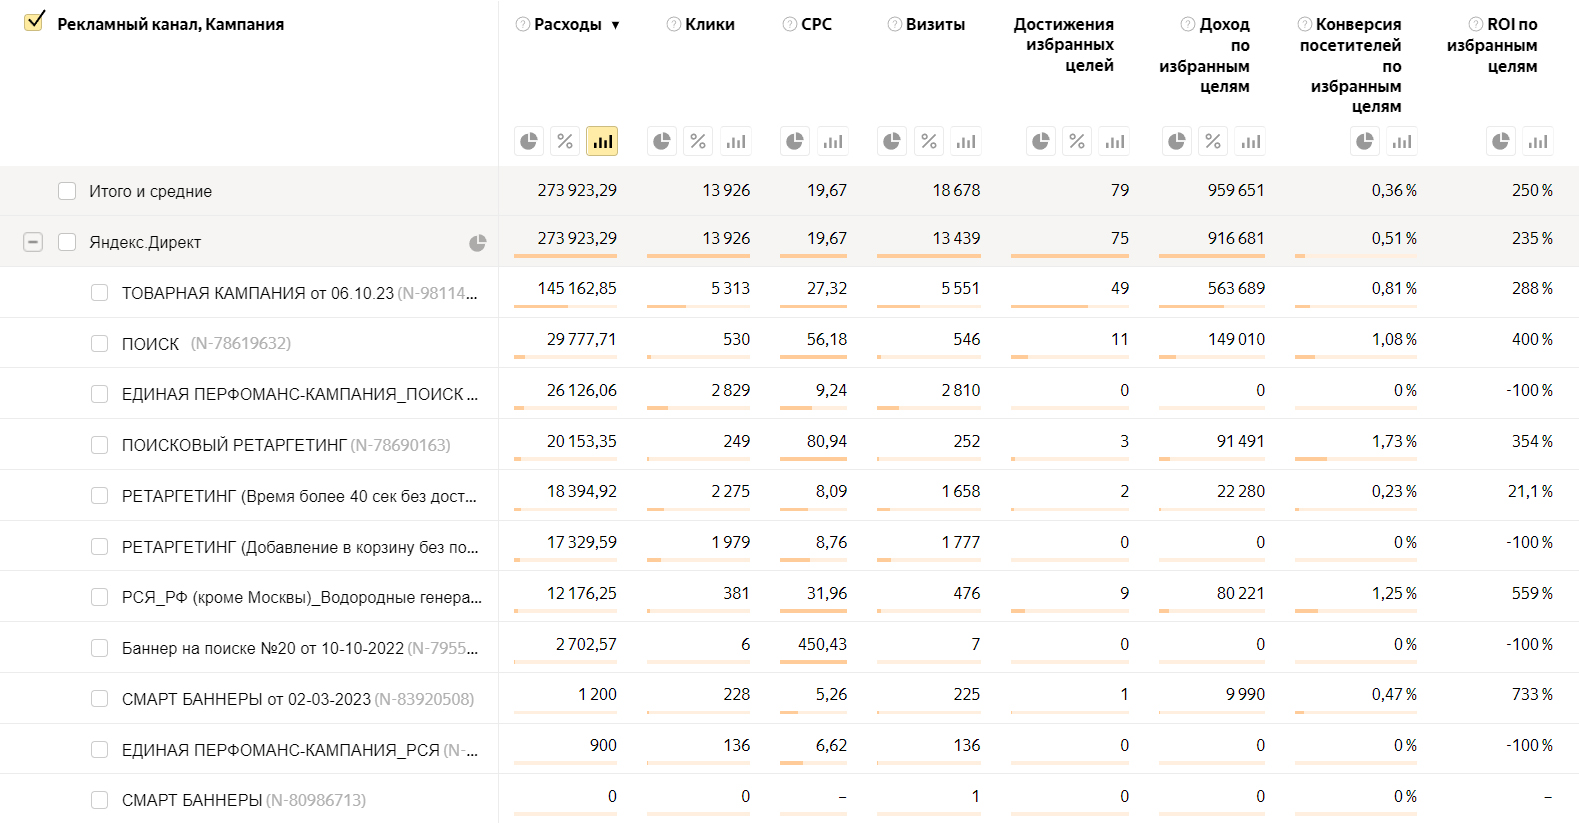The height and width of the screenshot is (823, 1579).
Task: Sort table by CPC column header
Action: [x=816, y=24]
